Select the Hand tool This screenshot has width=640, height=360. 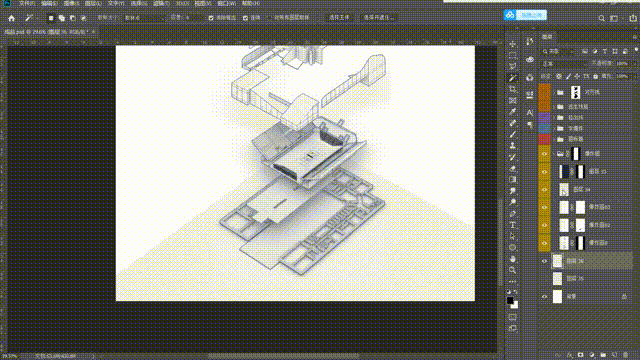pos(513,259)
